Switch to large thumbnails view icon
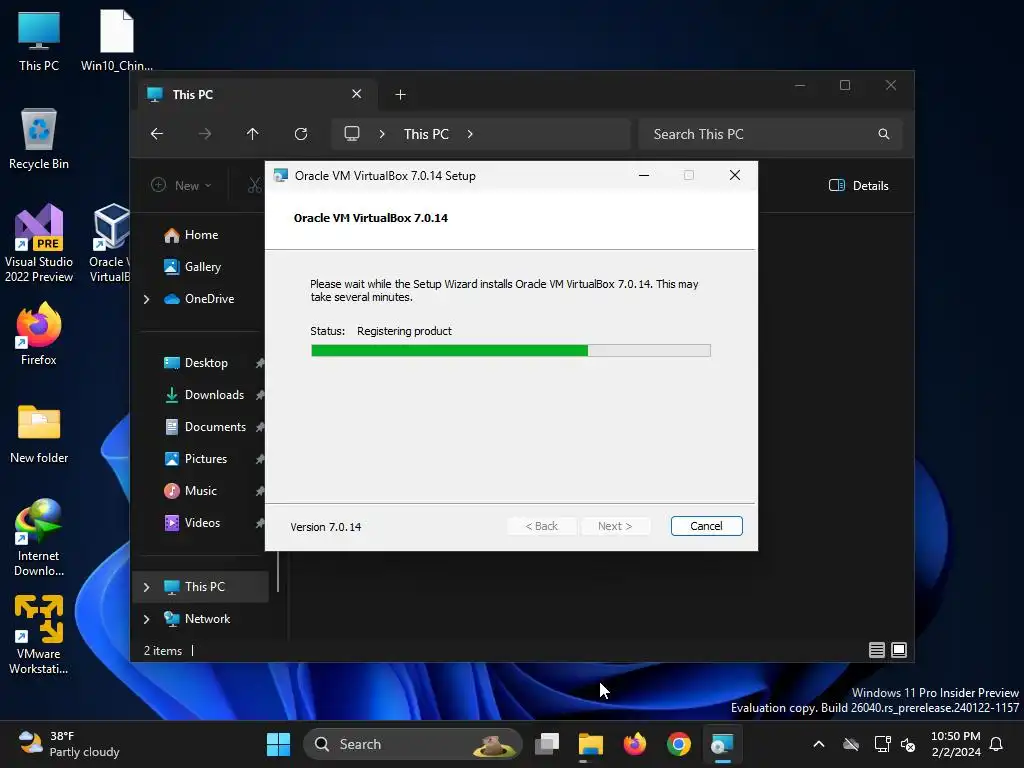 click(899, 650)
